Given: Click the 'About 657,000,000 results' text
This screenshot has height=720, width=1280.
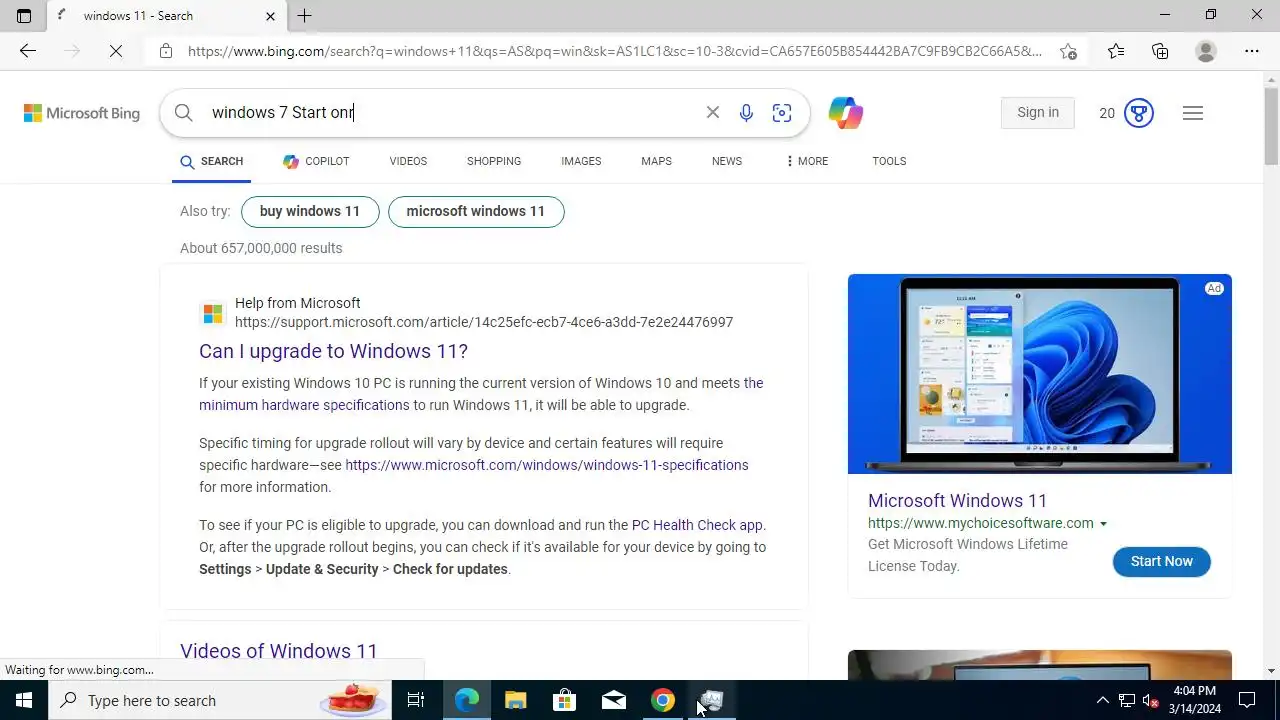Looking at the screenshot, I should (261, 248).
